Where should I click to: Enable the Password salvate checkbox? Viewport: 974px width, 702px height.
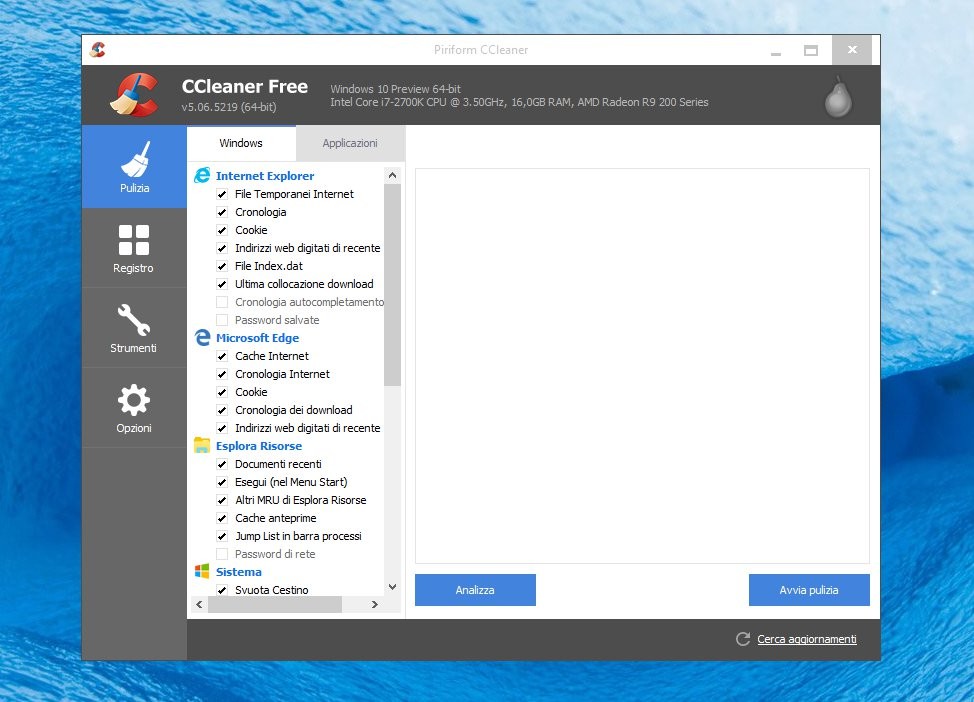click(x=222, y=320)
